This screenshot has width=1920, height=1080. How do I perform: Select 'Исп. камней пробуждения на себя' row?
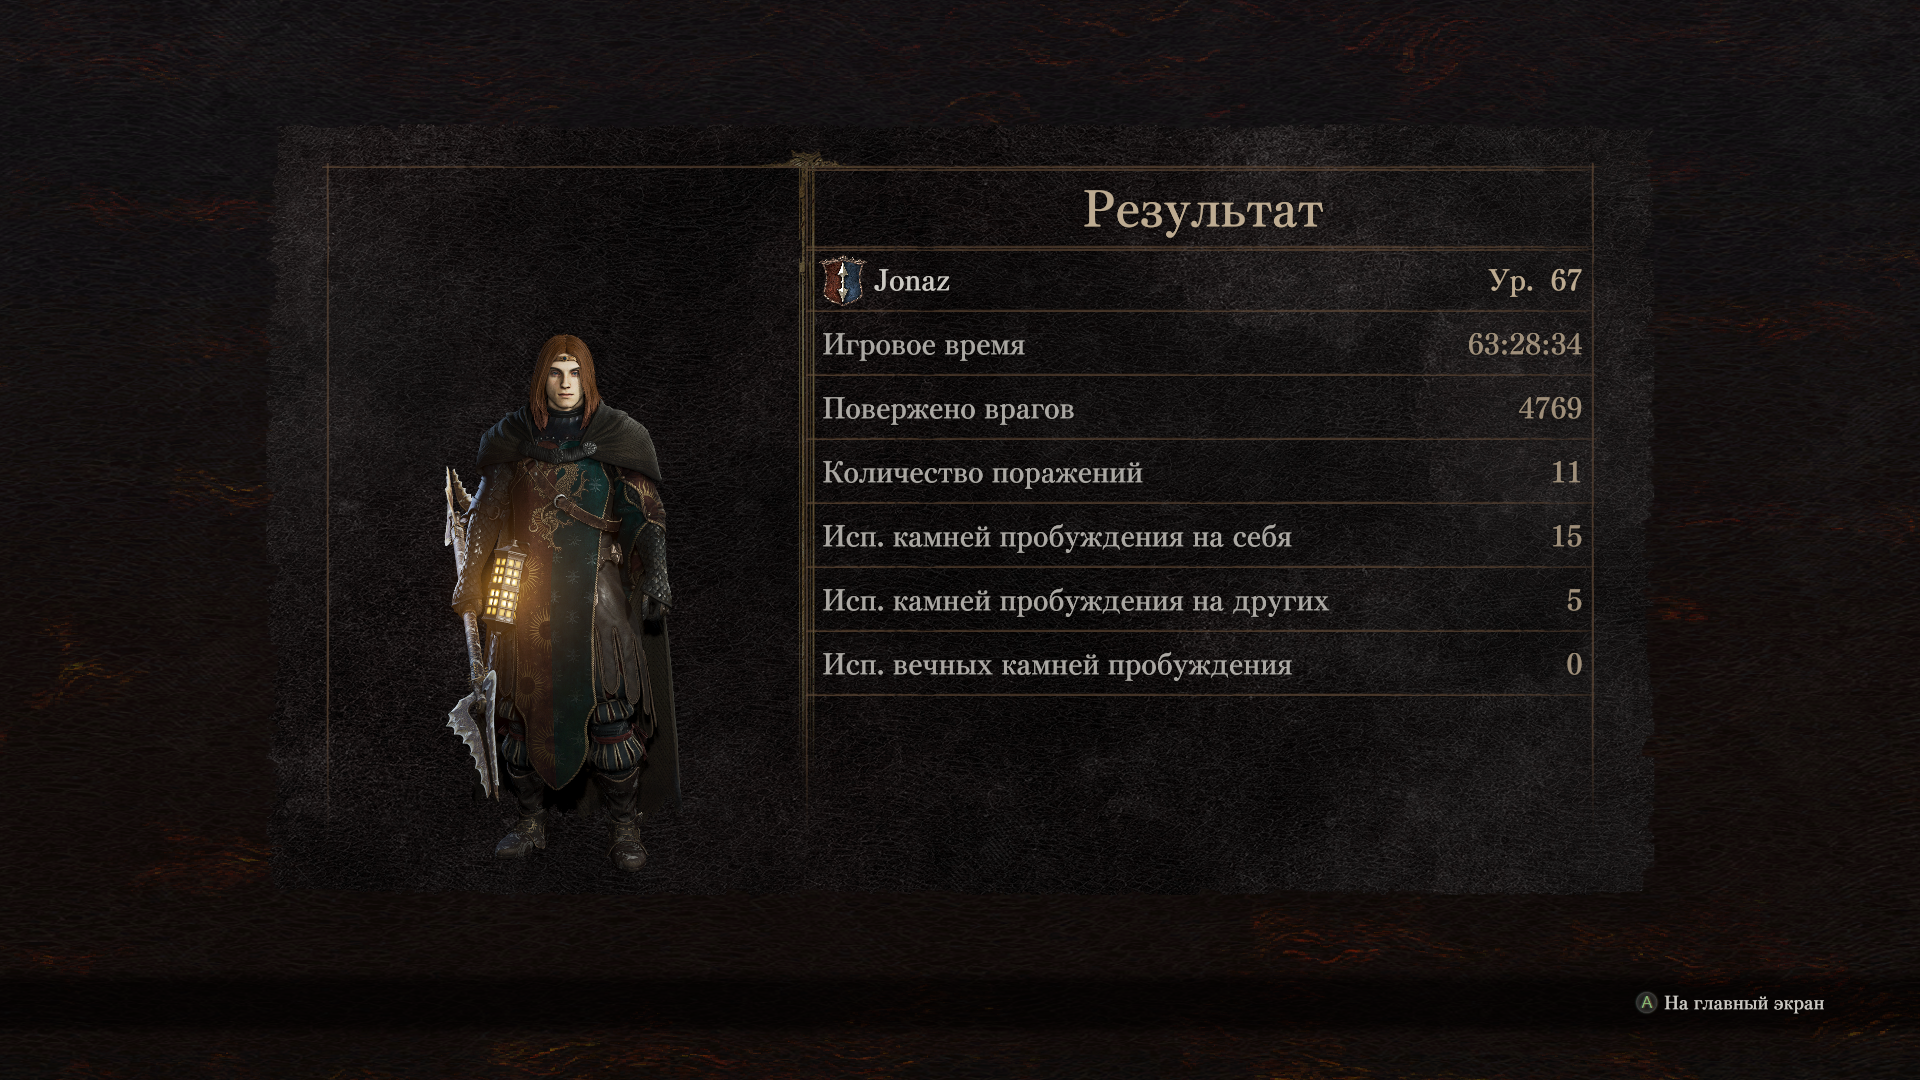click(1202, 536)
